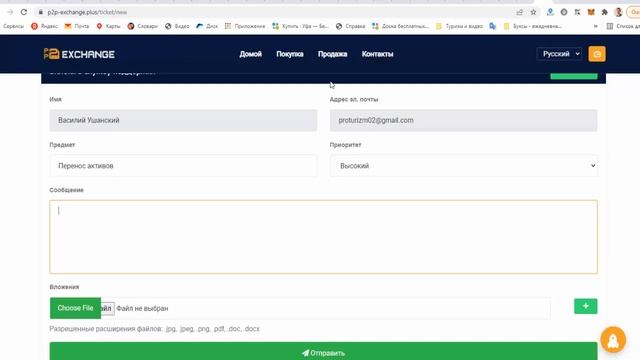This screenshot has width=640, height=360.
Task: Open the Справка bookmark
Action: [350, 26]
